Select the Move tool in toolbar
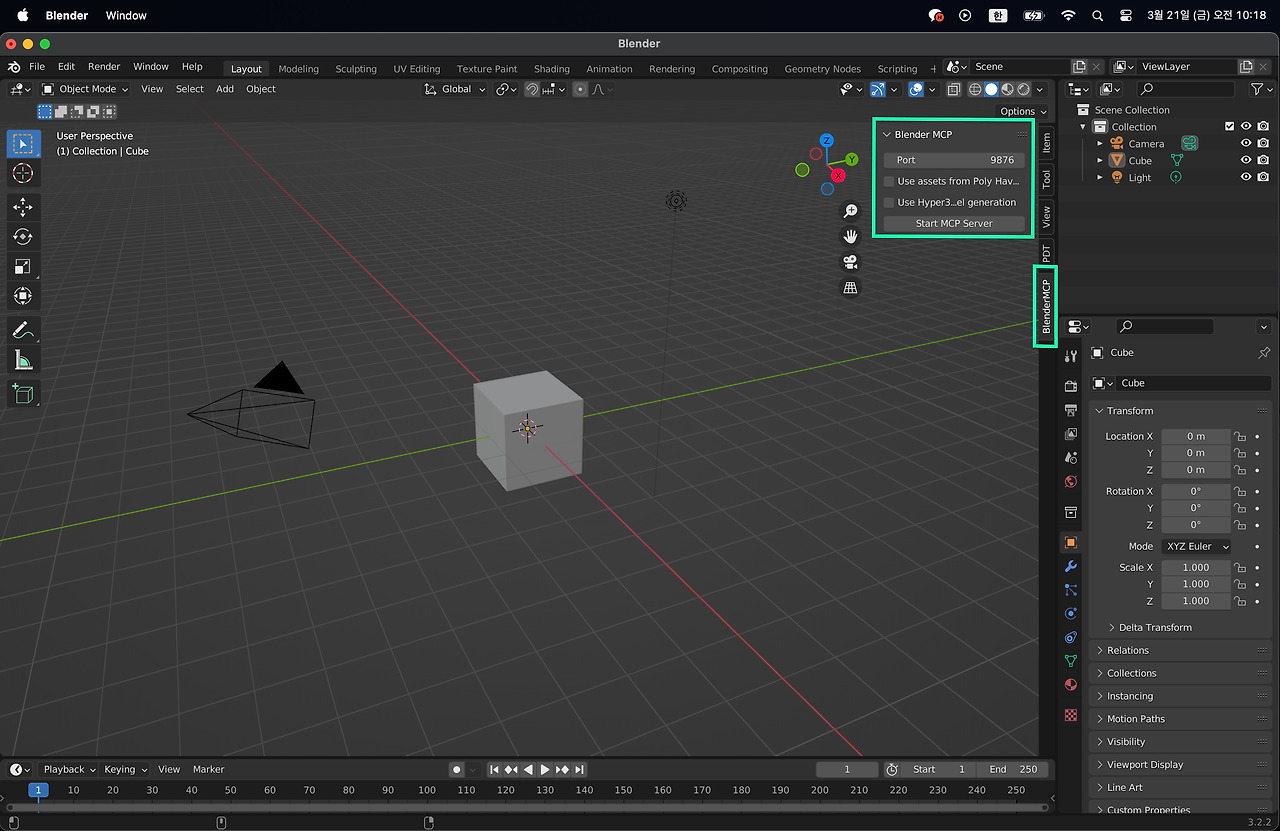The image size is (1280, 831). coord(23,207)
